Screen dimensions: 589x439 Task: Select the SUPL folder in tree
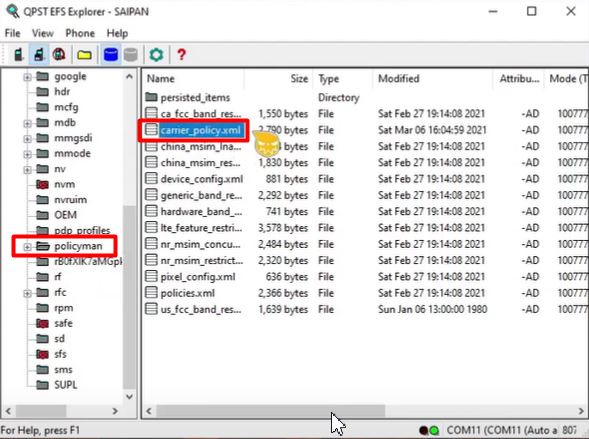tap(66, 385)
